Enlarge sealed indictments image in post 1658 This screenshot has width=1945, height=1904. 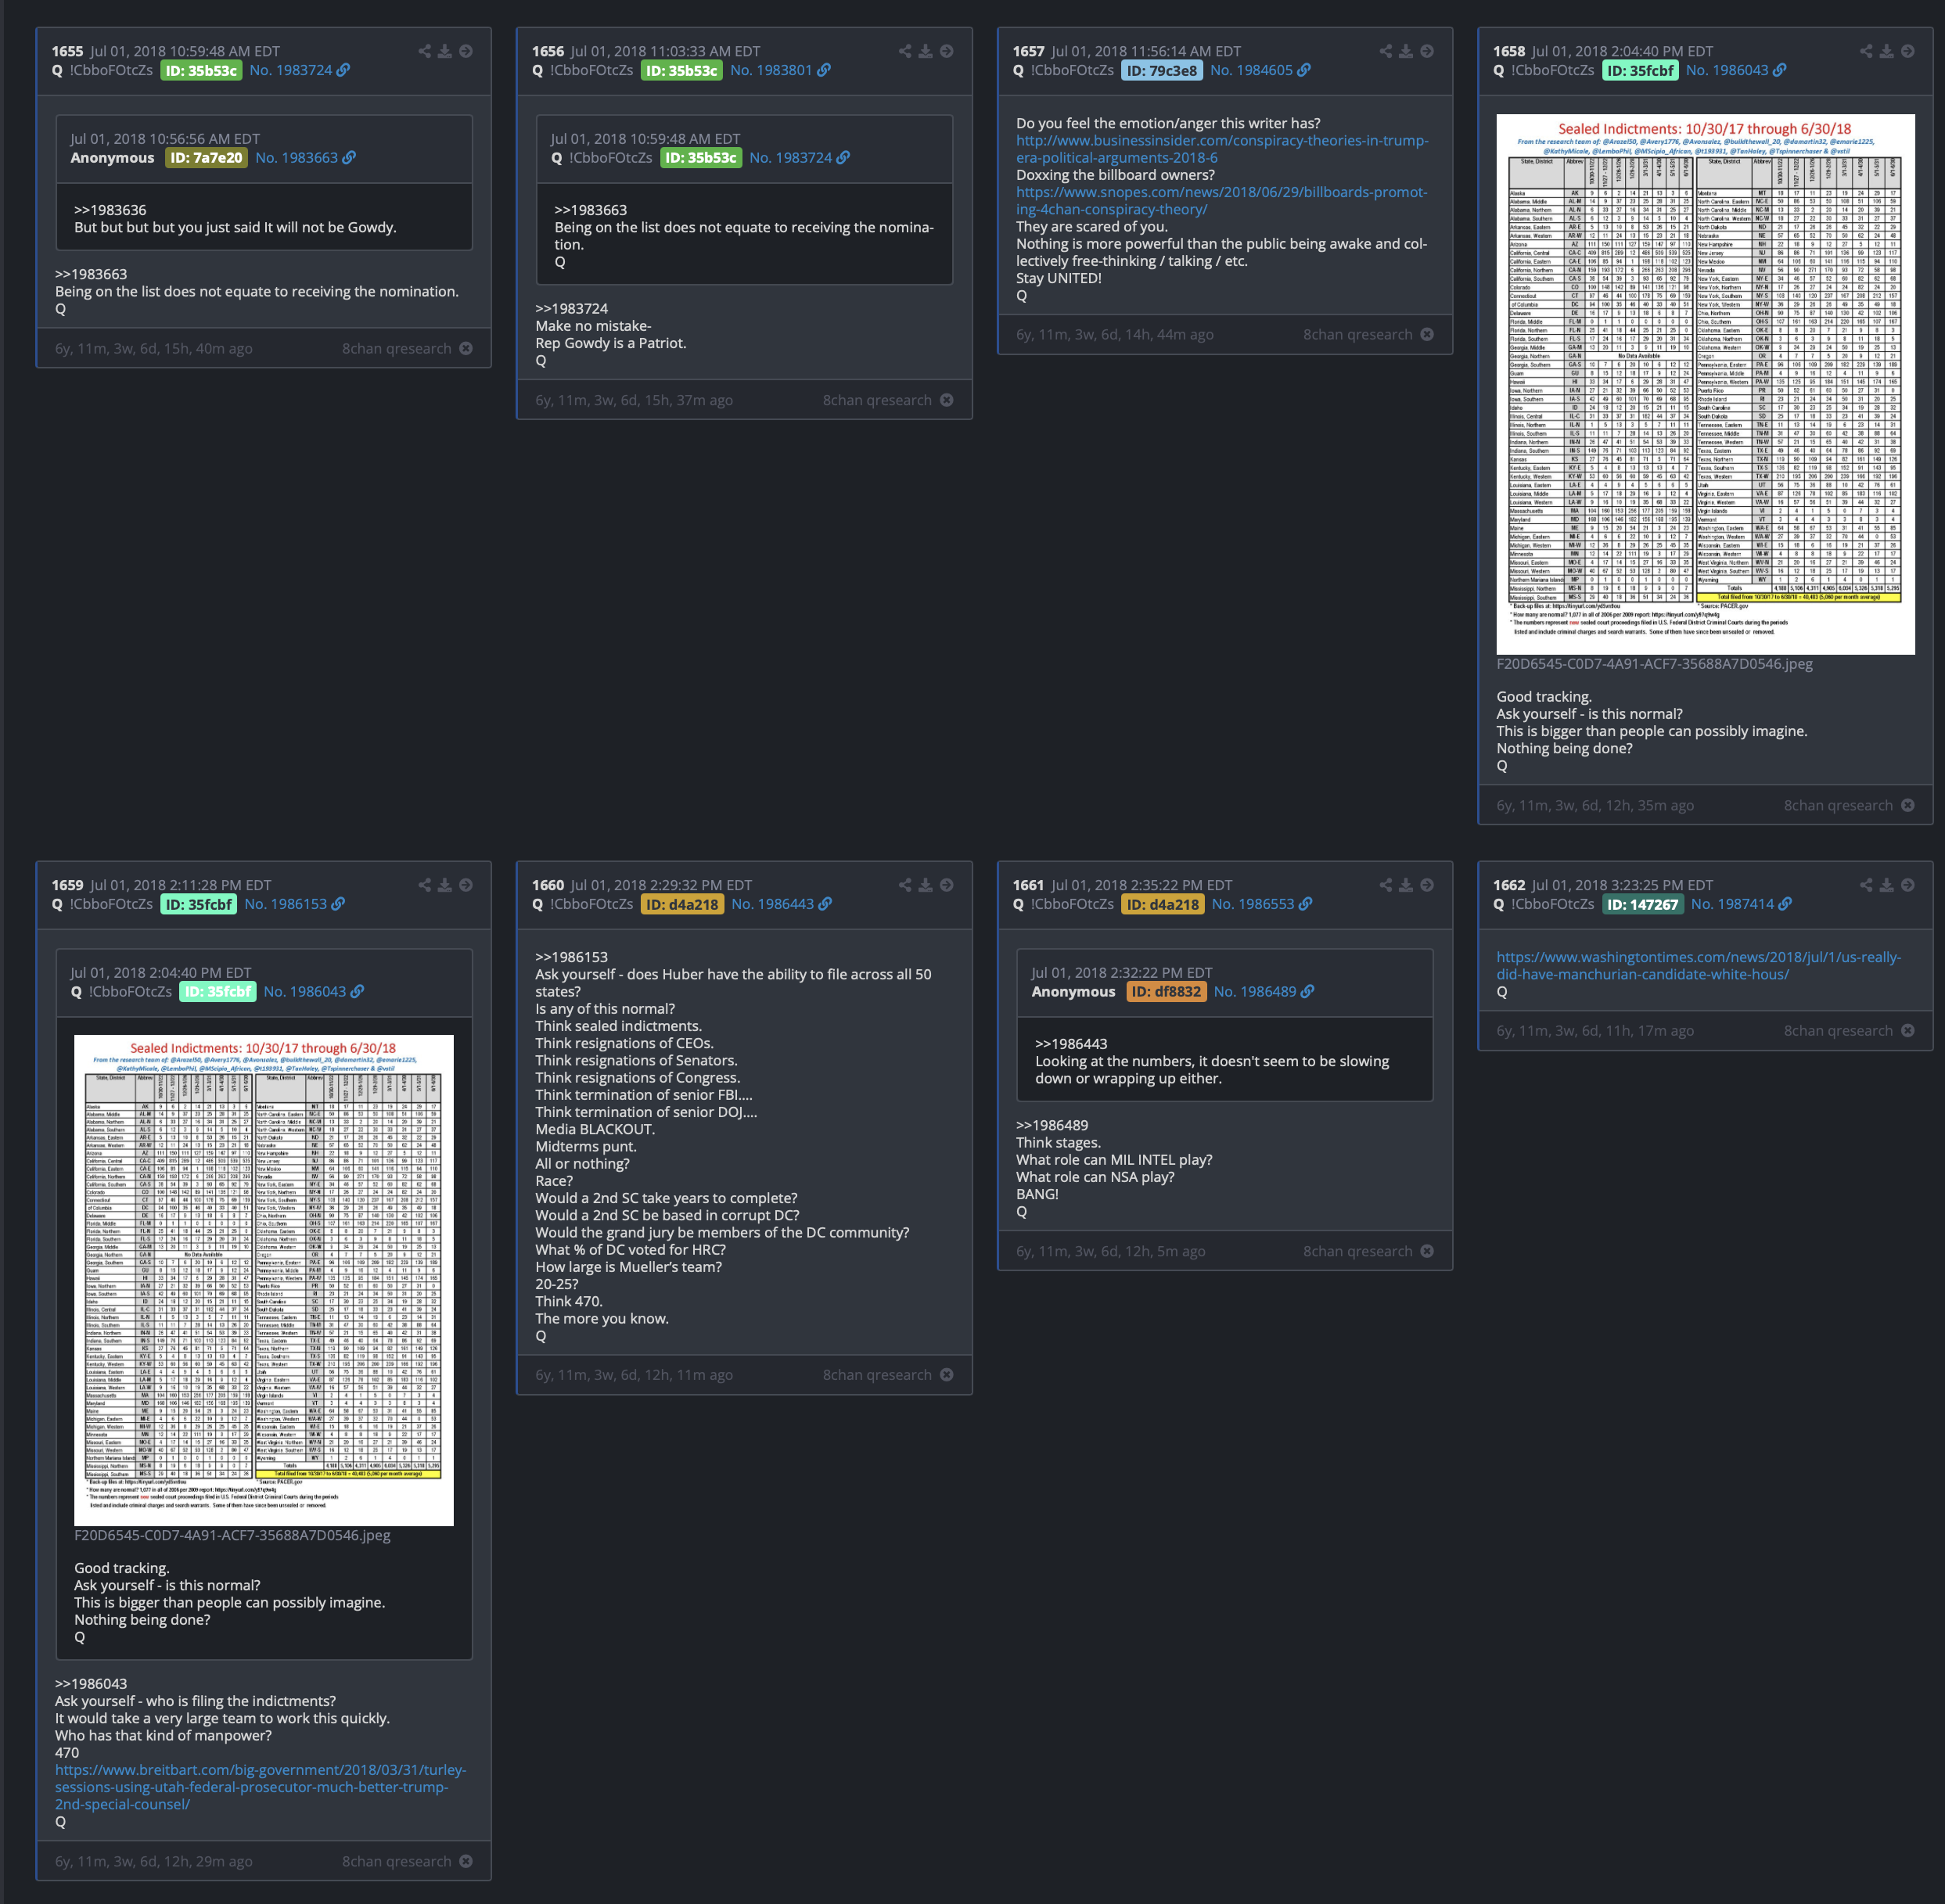click(x=1705, y=384)
